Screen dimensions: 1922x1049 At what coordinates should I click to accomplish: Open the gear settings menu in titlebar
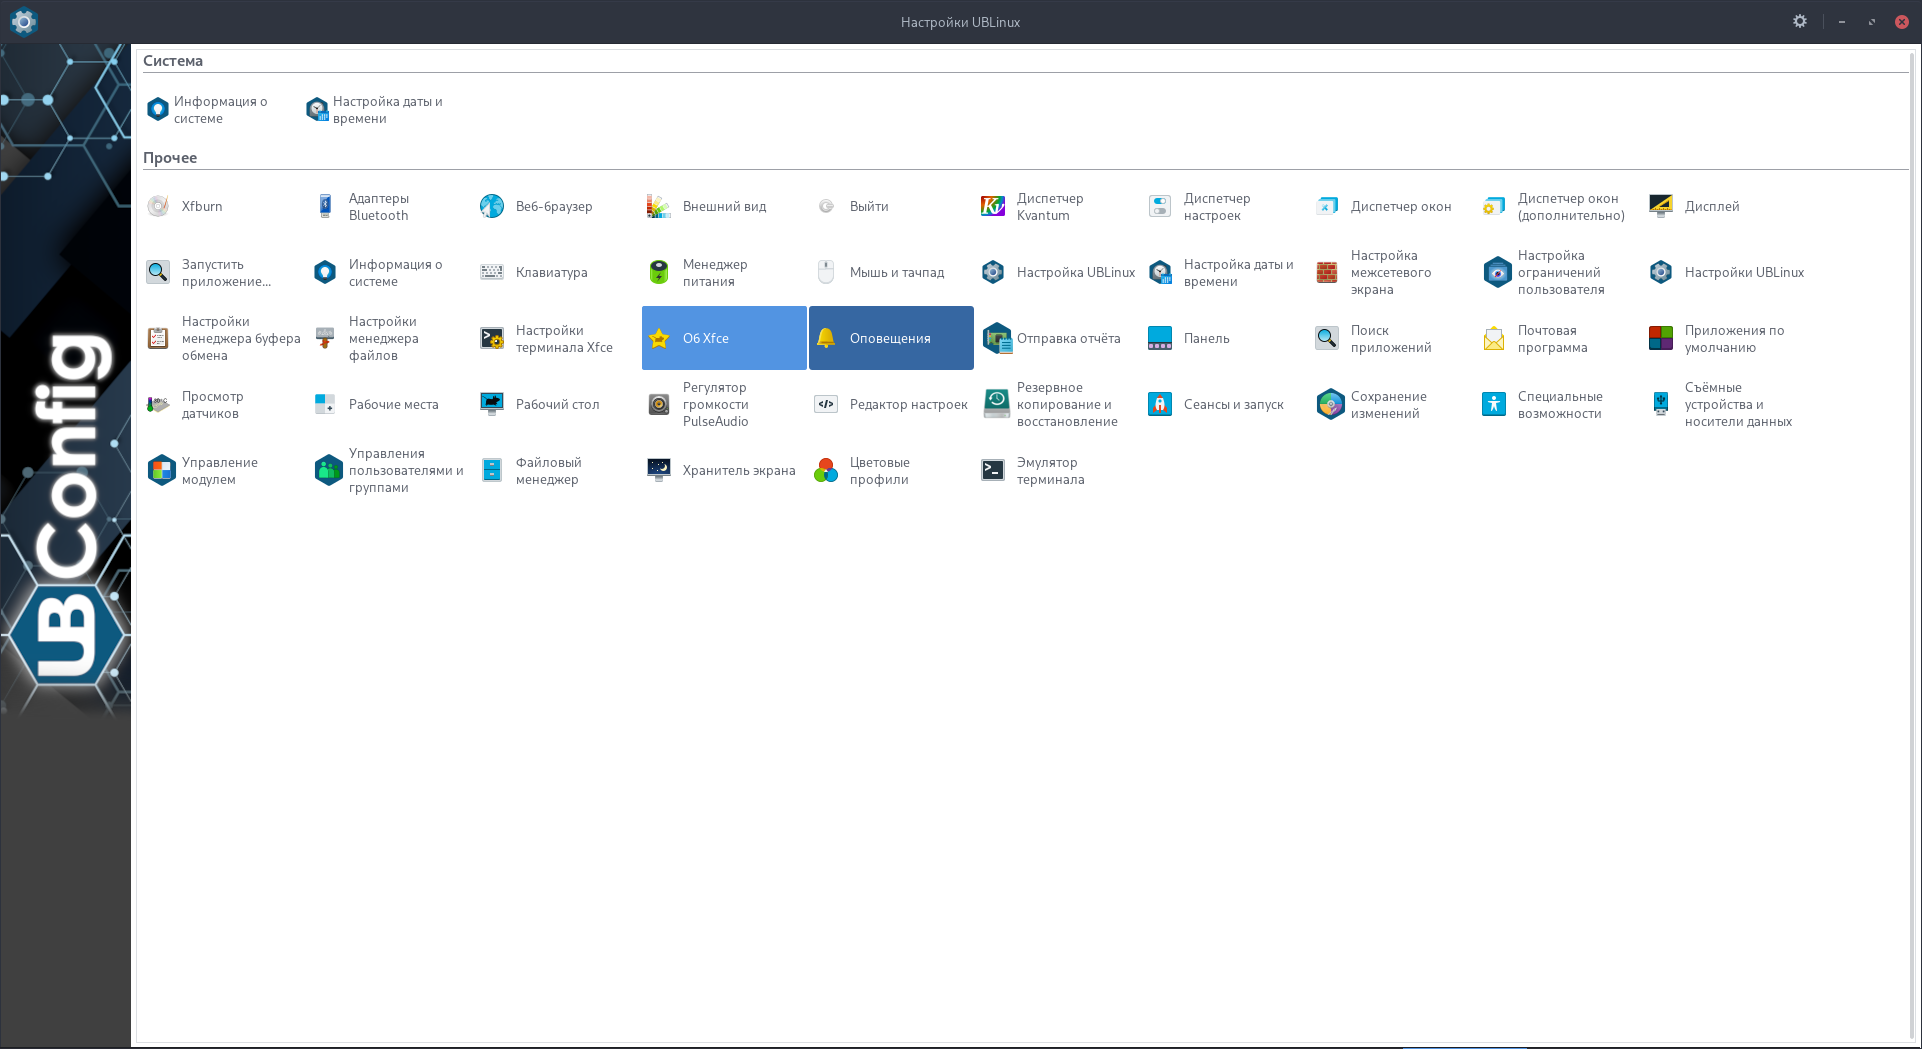[1799, 21]
